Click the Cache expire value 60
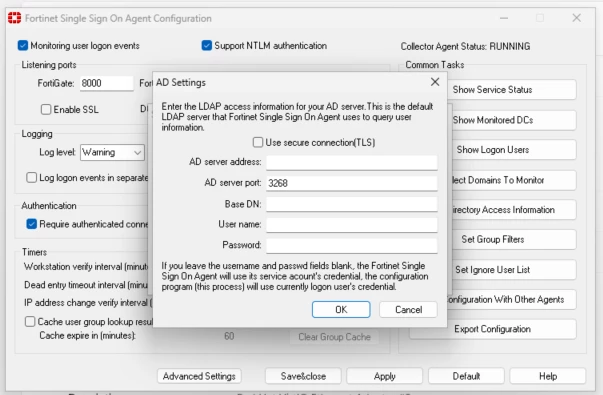 [x=229, y=336]
